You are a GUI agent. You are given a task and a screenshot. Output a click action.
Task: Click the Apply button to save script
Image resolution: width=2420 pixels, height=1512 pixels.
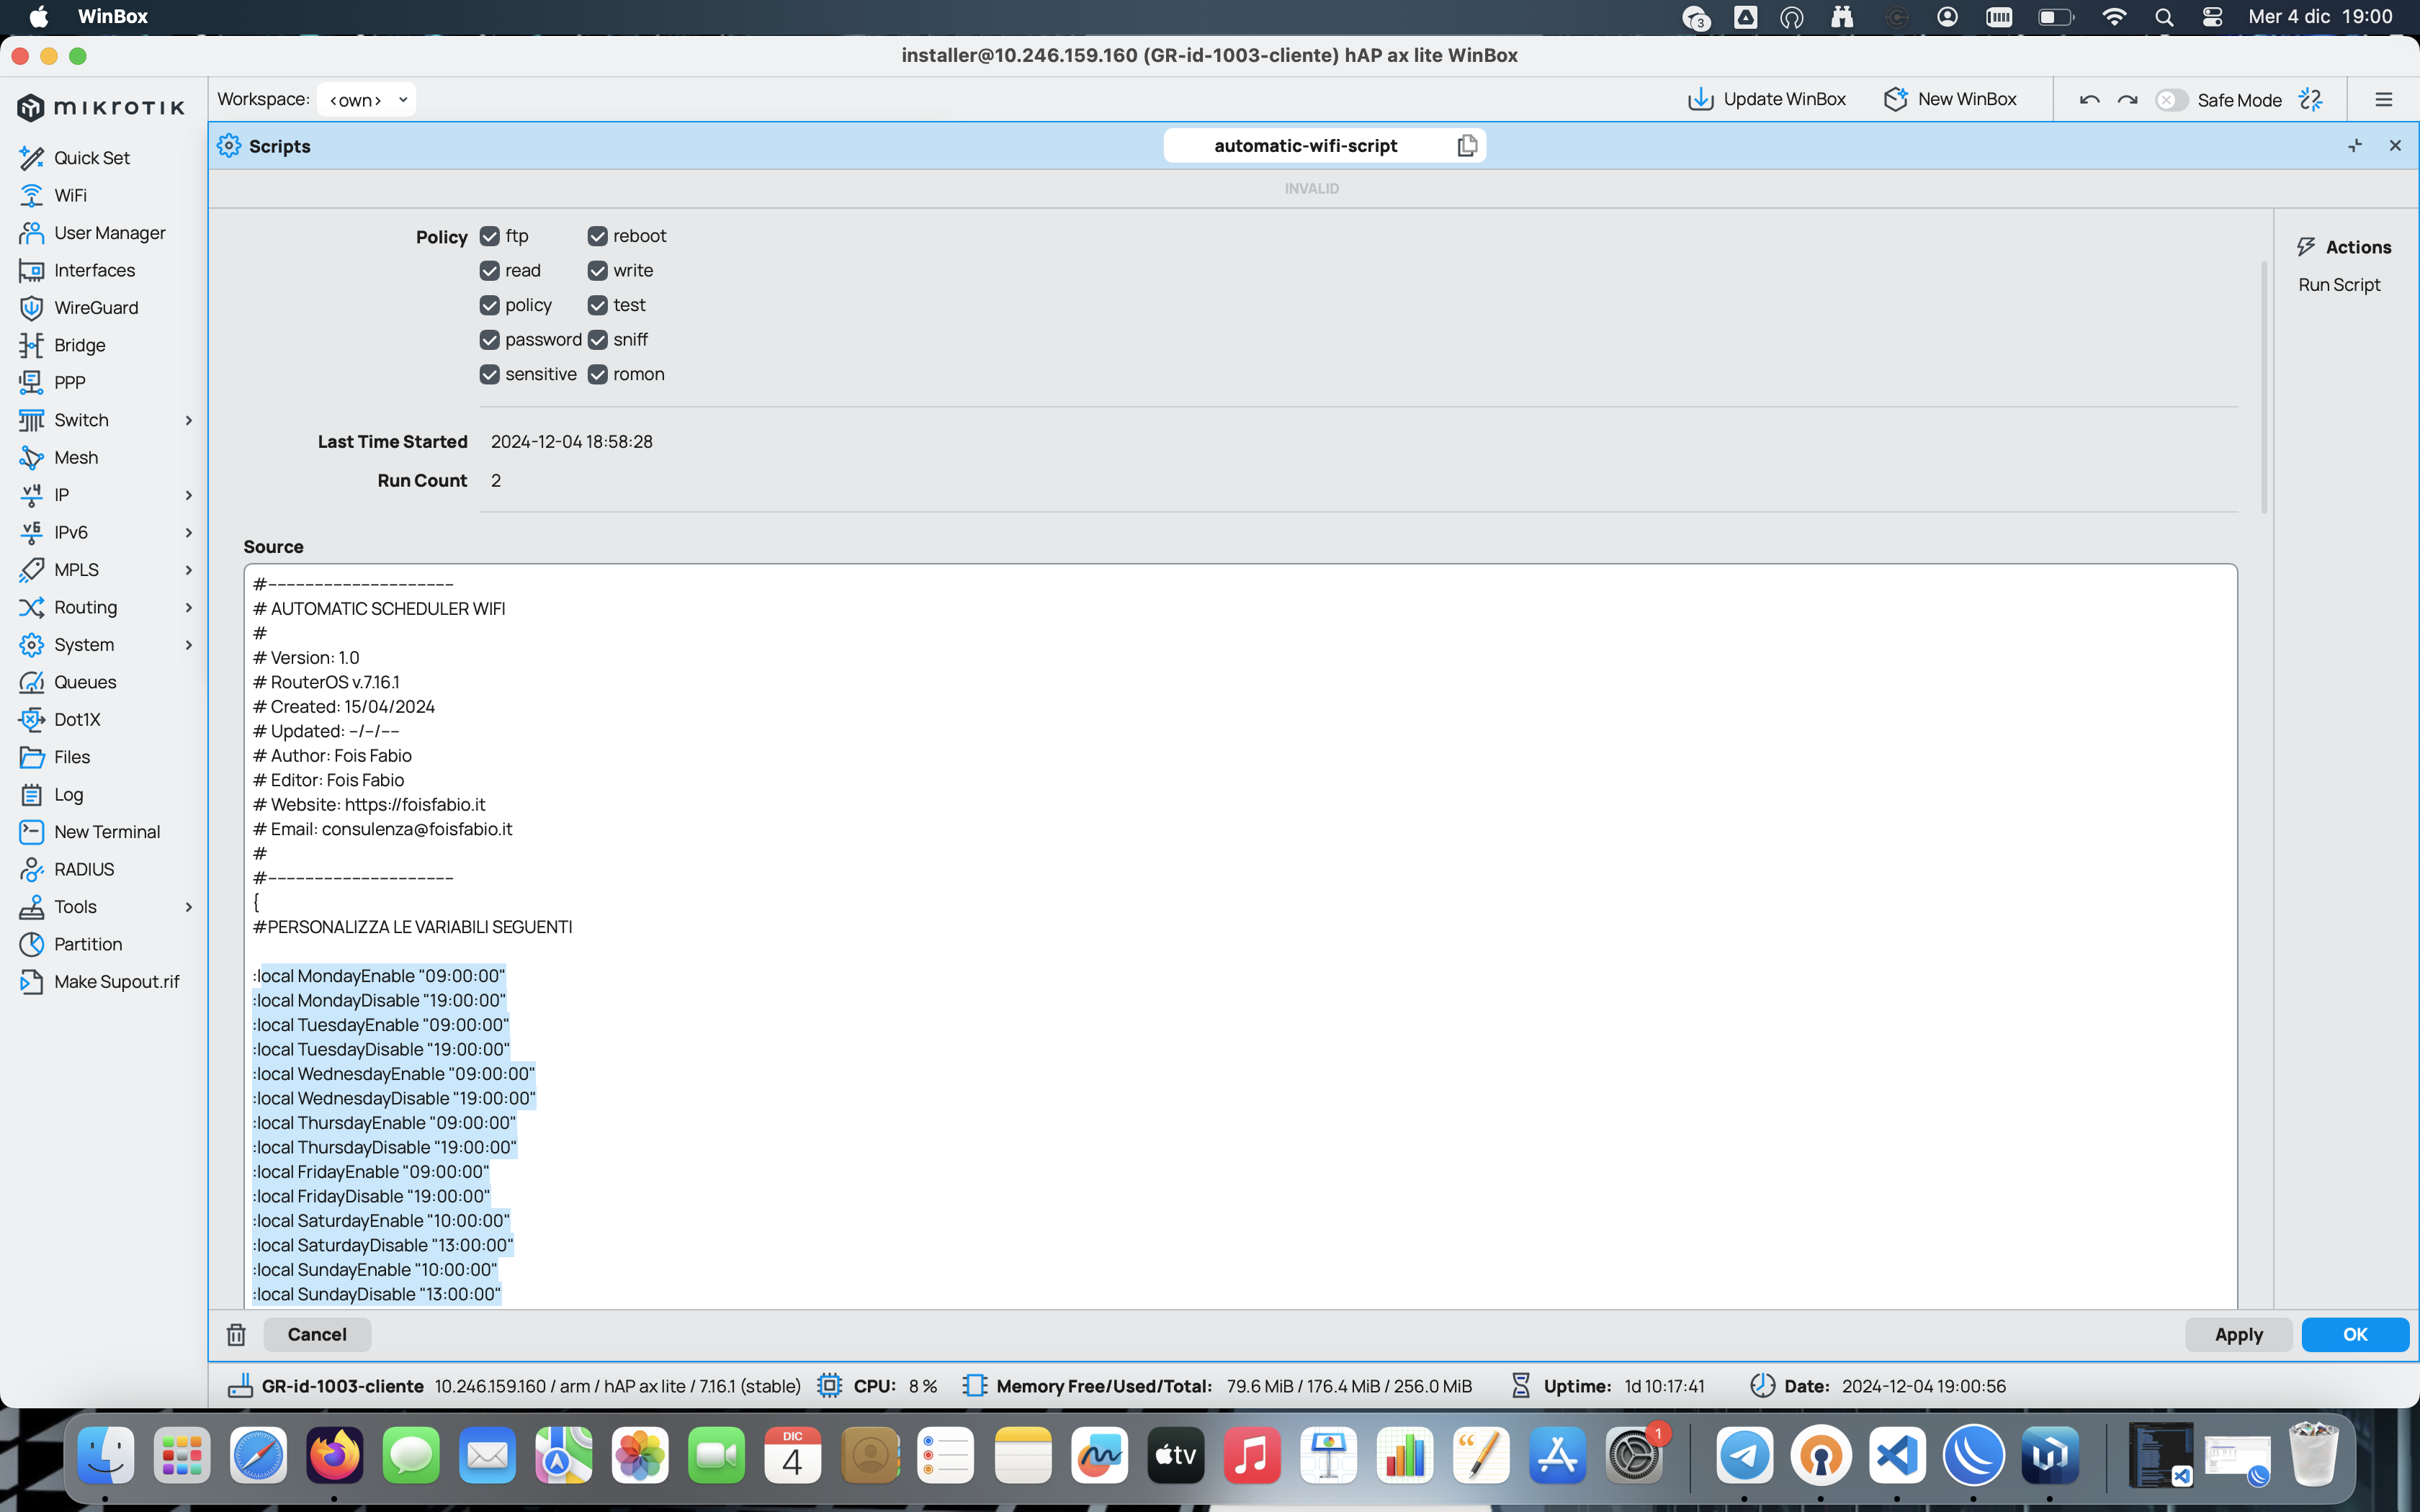[x=2238, y=1334]
